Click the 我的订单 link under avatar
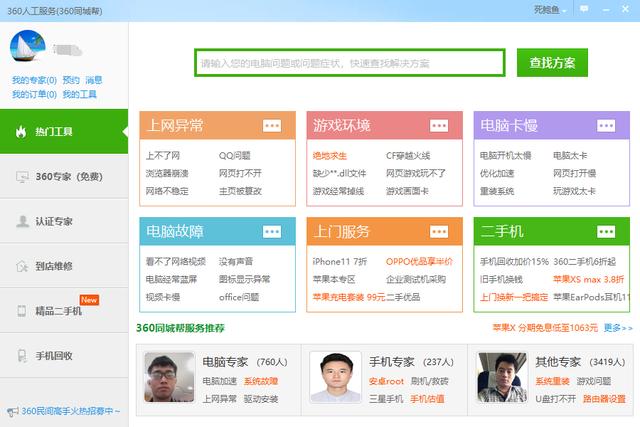 pyautogui.click(x=34, y=94)
